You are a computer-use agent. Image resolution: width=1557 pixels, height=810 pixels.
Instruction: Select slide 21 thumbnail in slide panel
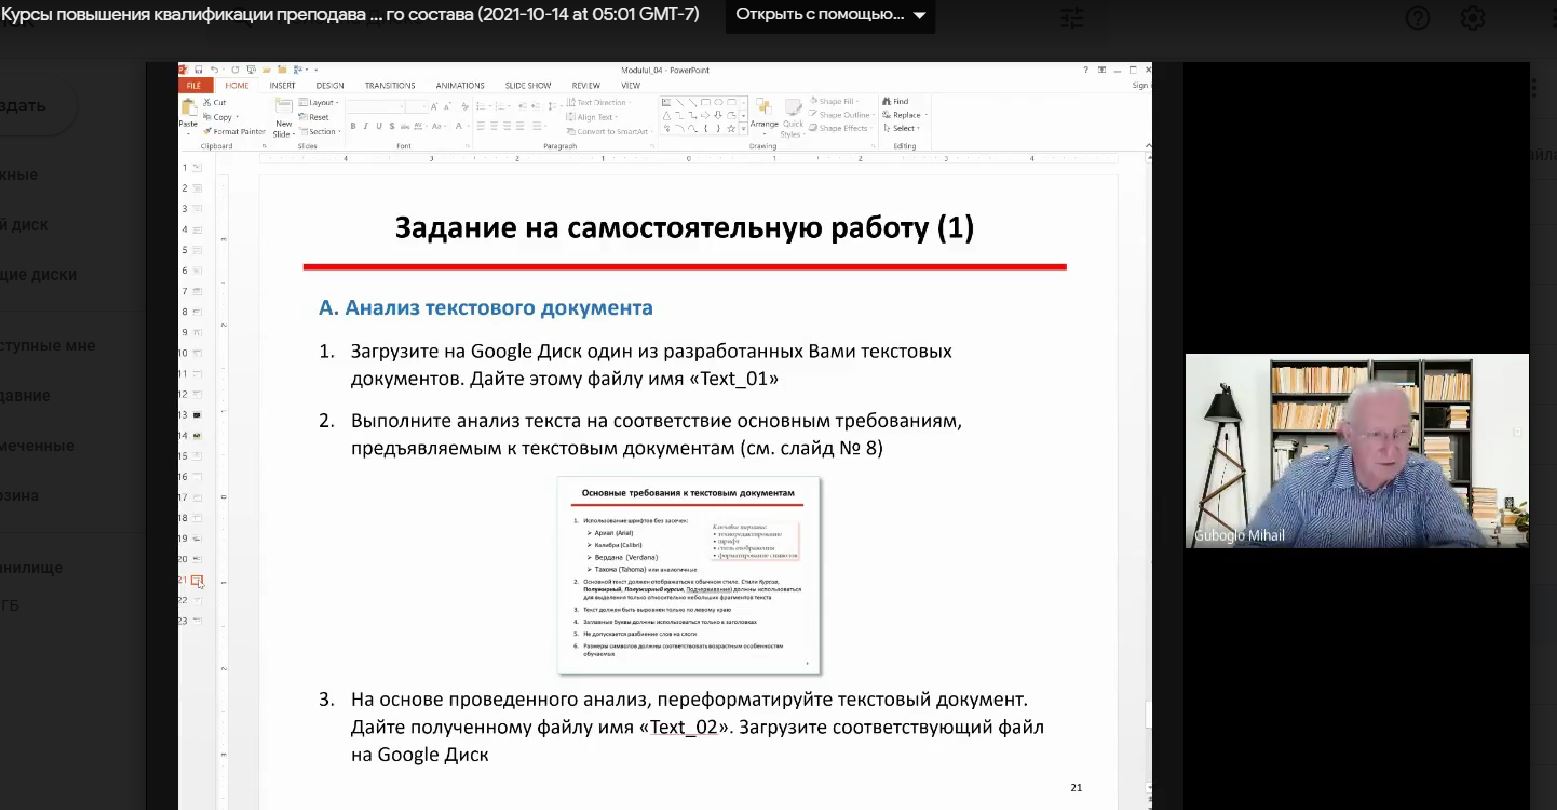pos(196,580)
